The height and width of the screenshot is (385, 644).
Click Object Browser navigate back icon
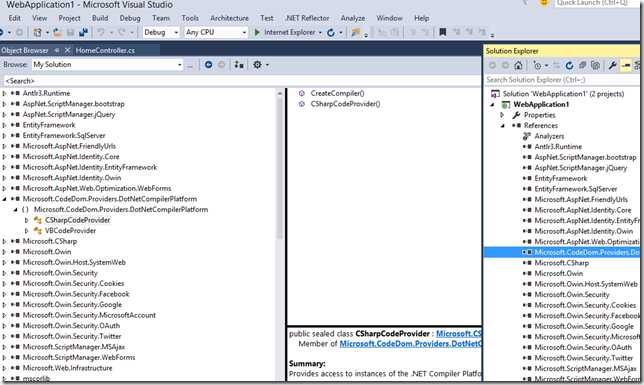208,65
